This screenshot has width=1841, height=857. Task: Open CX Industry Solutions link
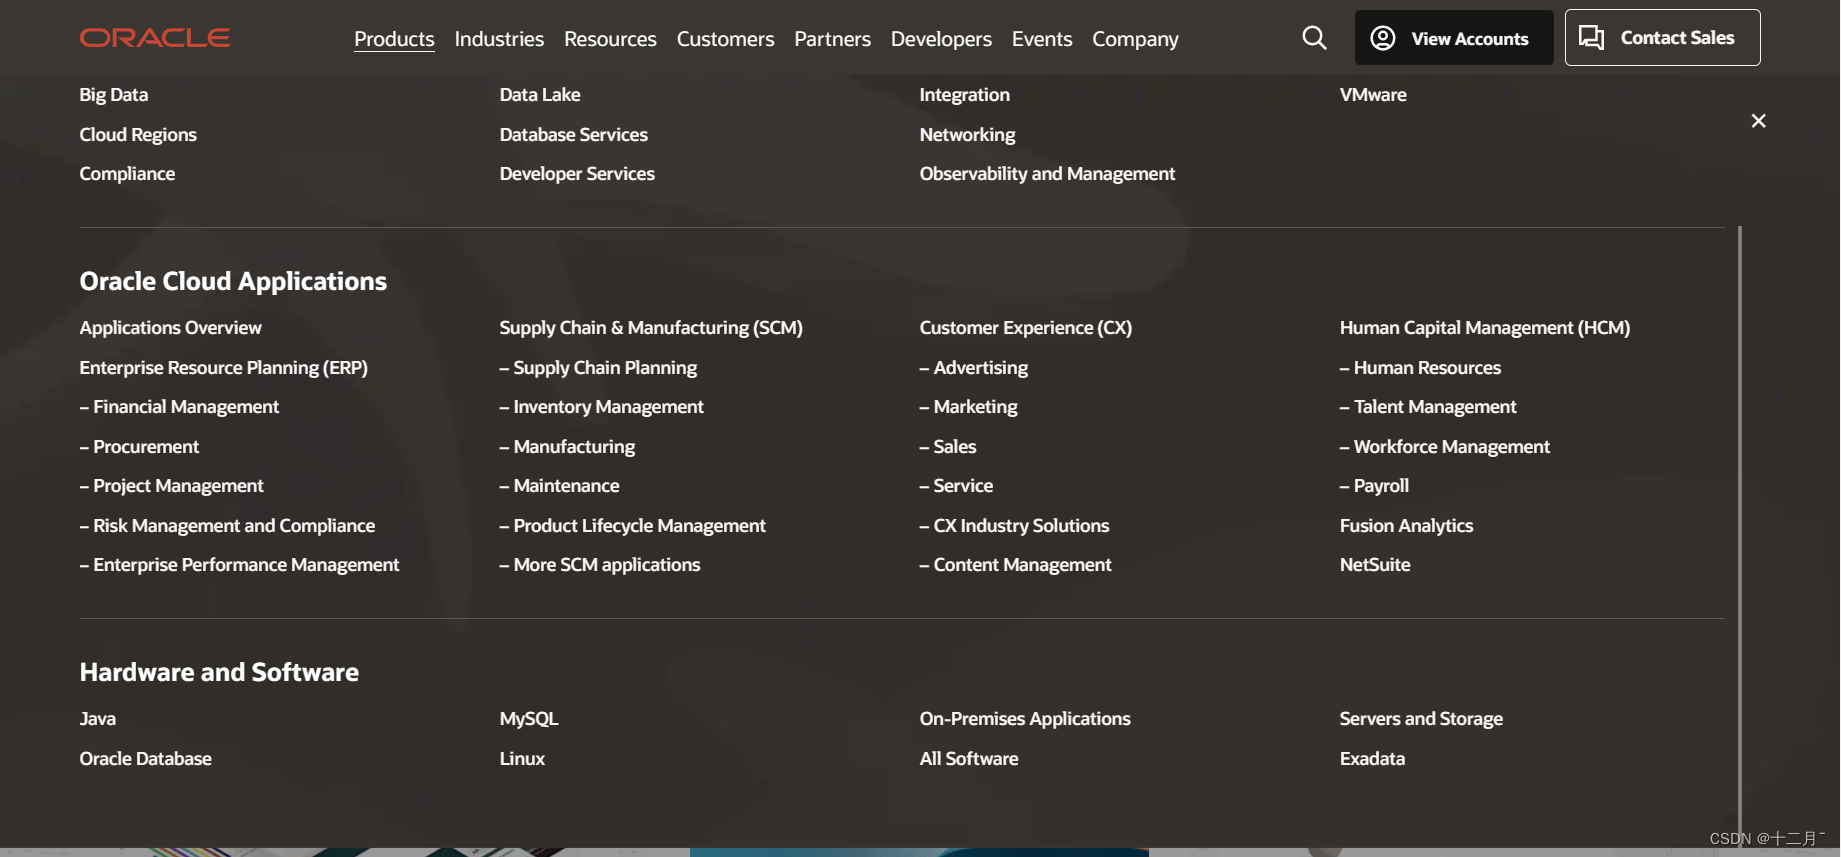[1014, 526]
